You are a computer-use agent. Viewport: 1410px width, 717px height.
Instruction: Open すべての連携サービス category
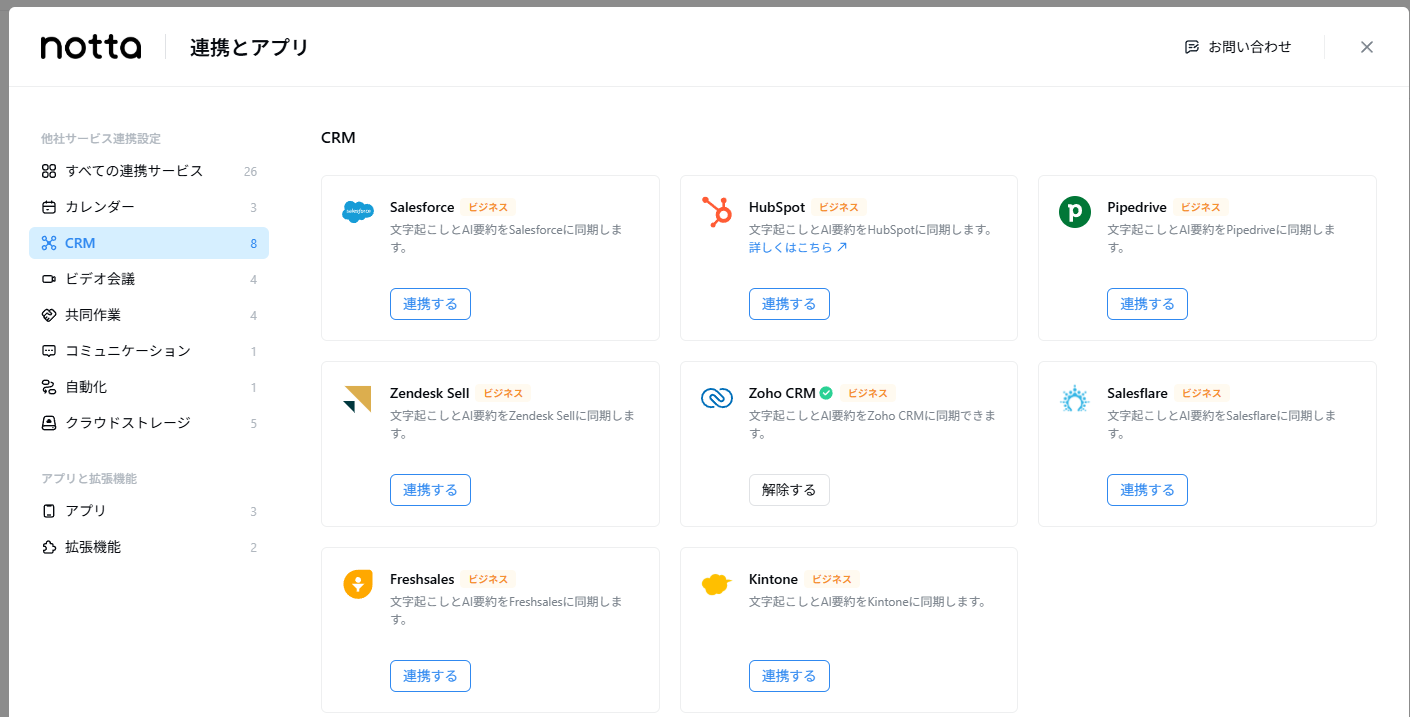pos(149,171)
